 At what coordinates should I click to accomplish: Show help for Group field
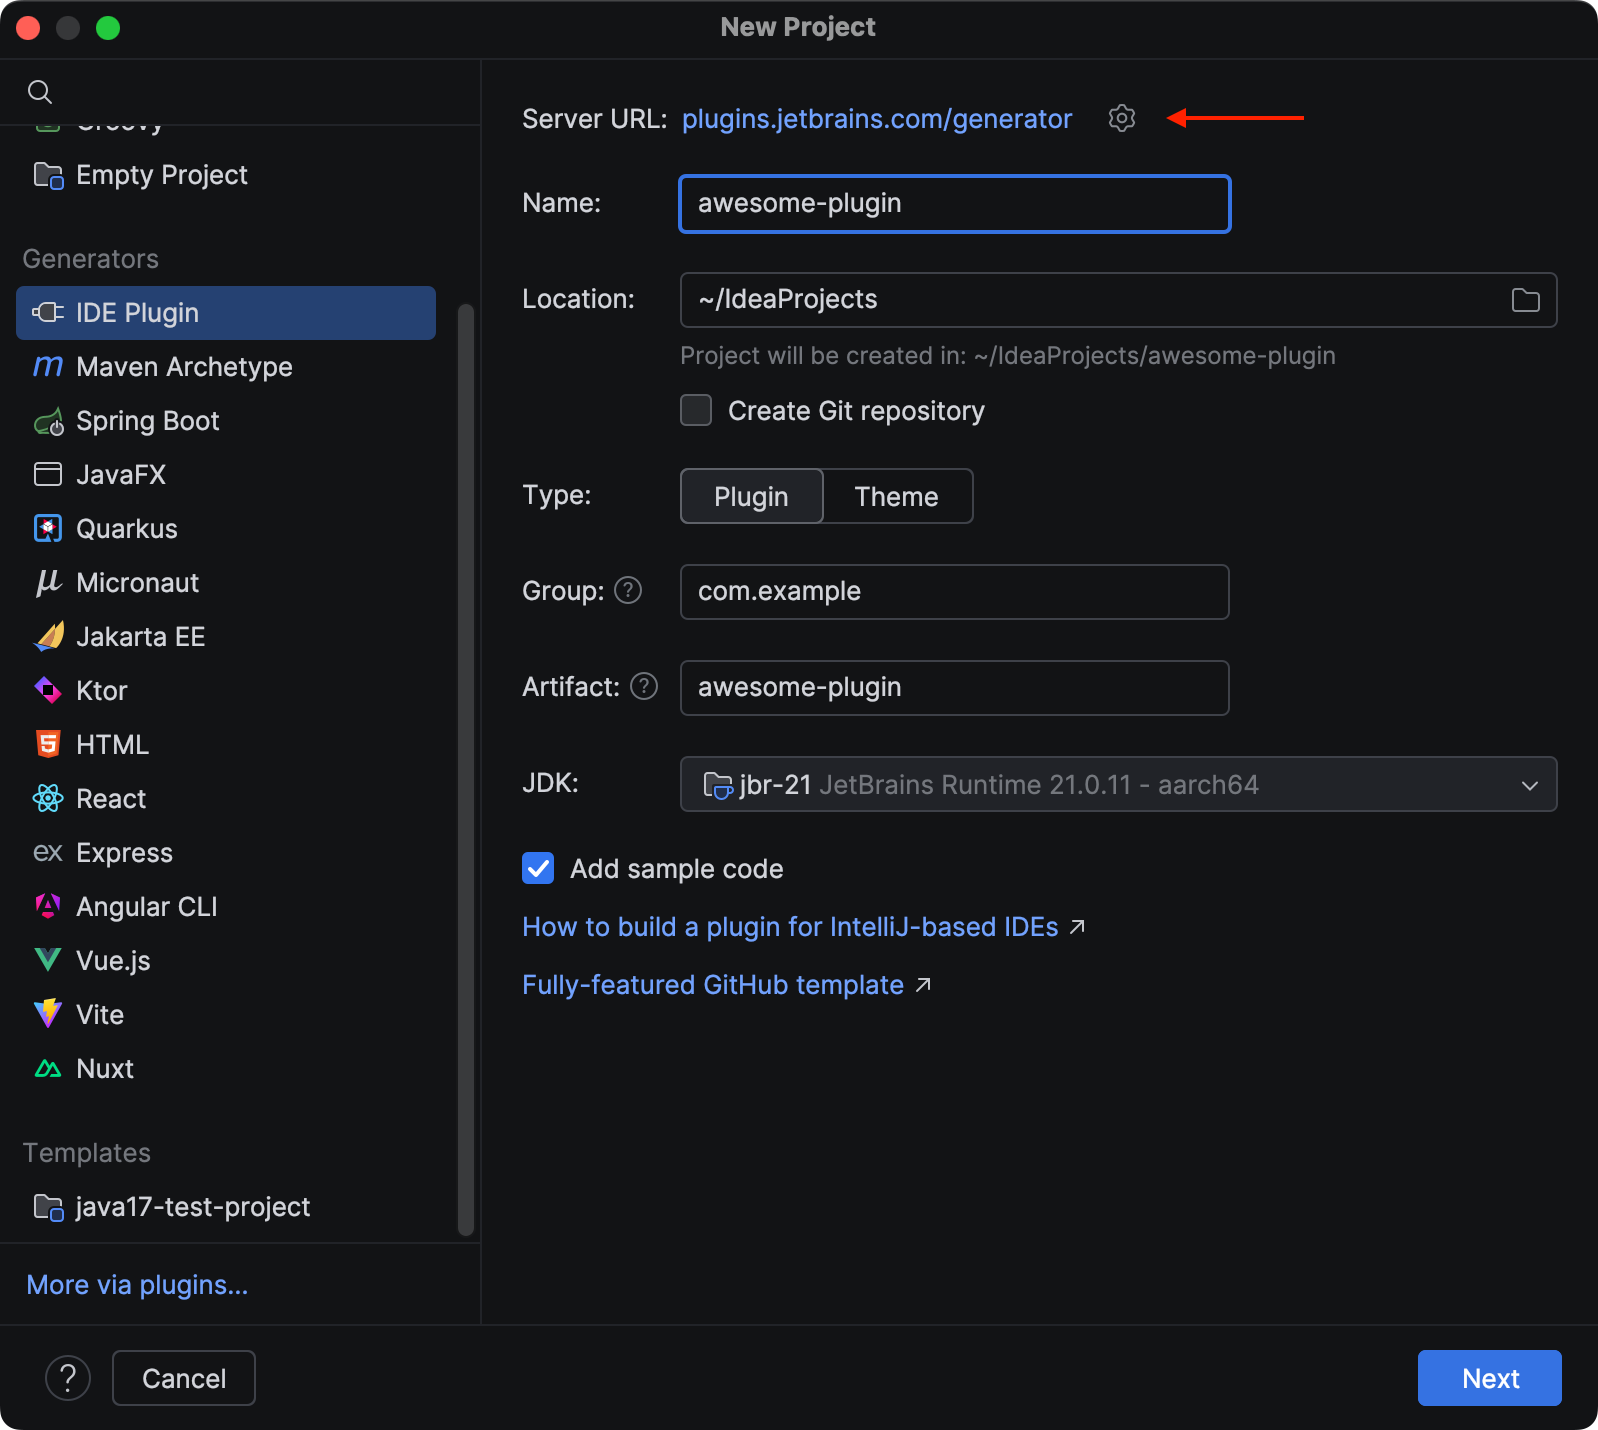[x=628, y=591]
